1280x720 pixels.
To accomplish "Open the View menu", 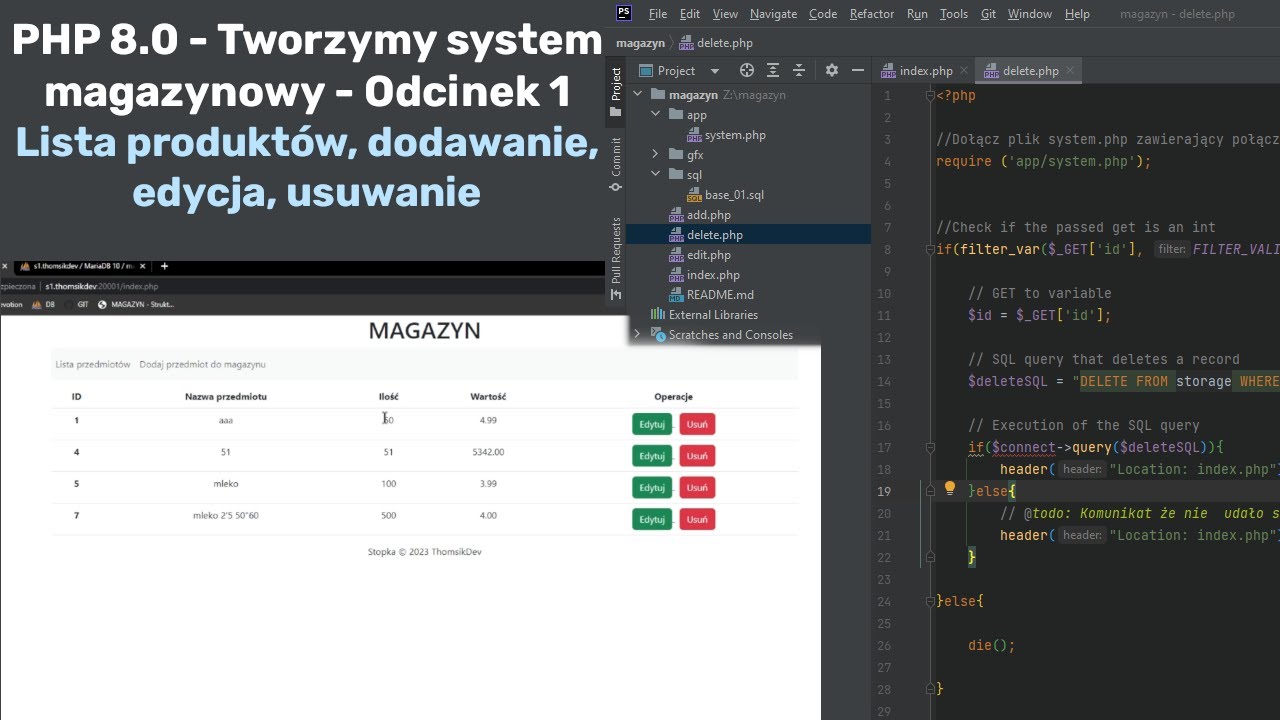I will 725,14.
